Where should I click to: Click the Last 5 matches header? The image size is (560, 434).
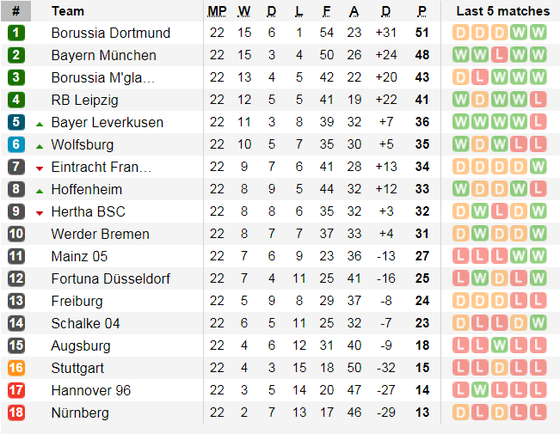503,11
